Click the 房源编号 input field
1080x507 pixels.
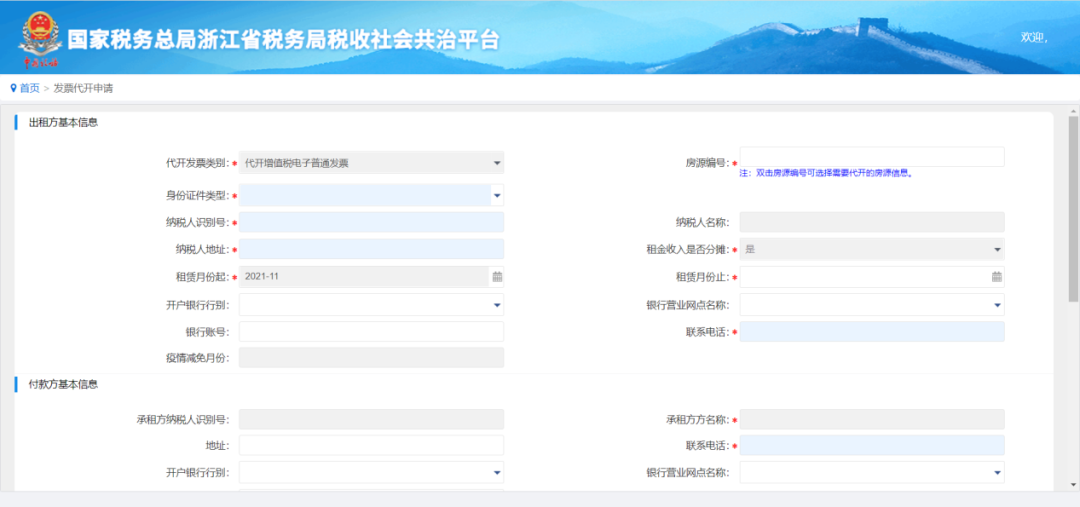click(x=871, y=157)
